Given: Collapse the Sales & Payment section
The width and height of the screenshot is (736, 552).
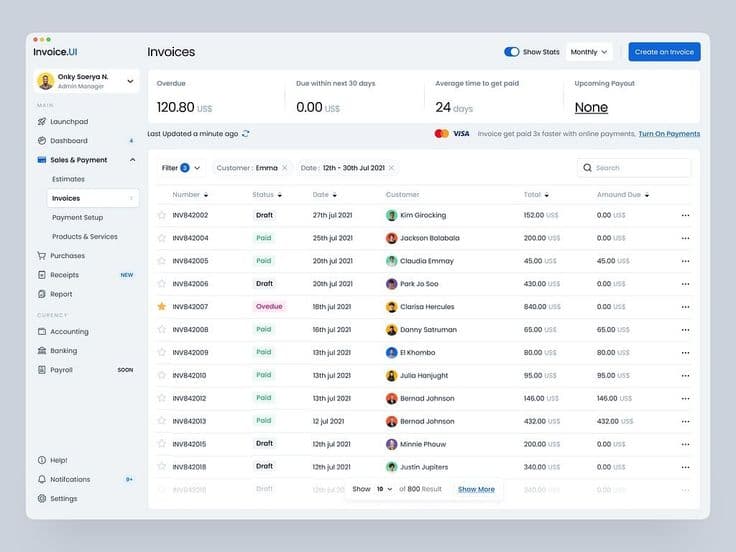Looking at the screenshot, I should [132, 160].
